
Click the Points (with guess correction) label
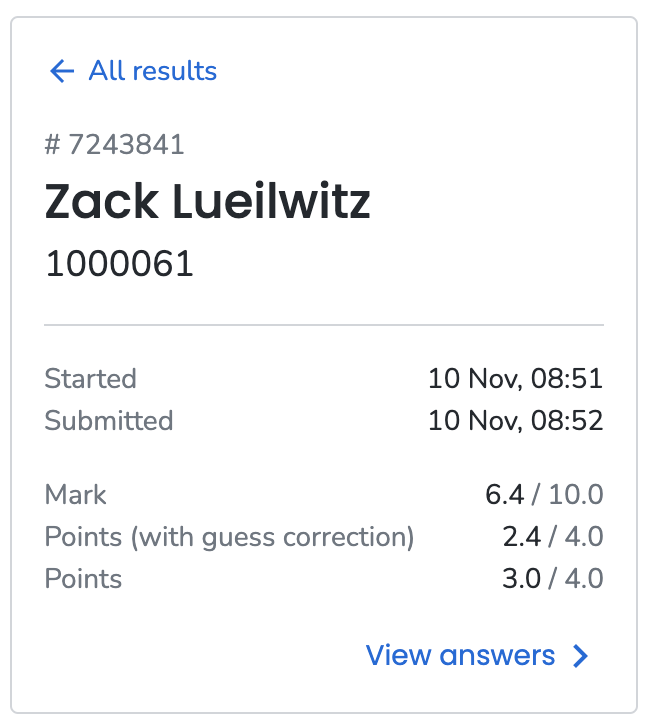click(229, 537)
